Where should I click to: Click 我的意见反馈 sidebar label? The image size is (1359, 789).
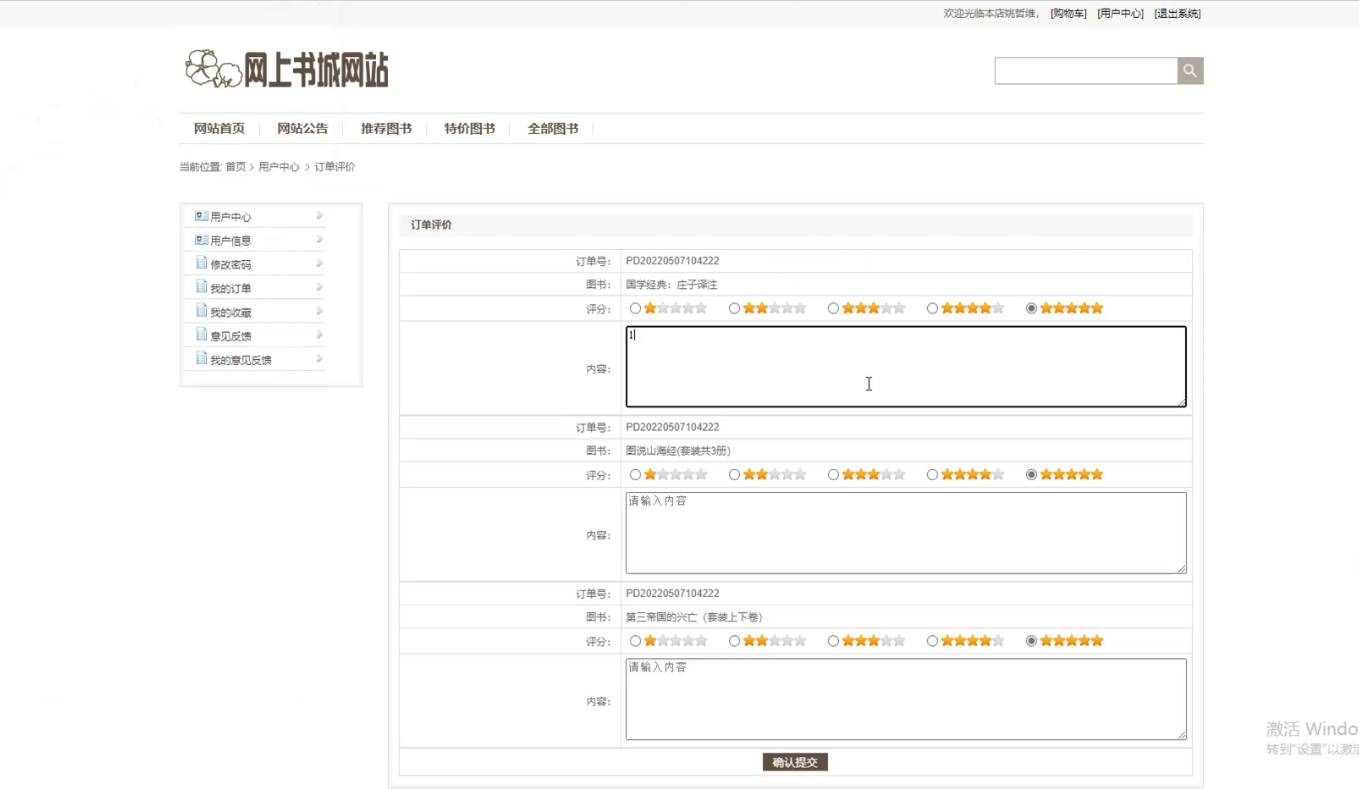tap(241, 360)
